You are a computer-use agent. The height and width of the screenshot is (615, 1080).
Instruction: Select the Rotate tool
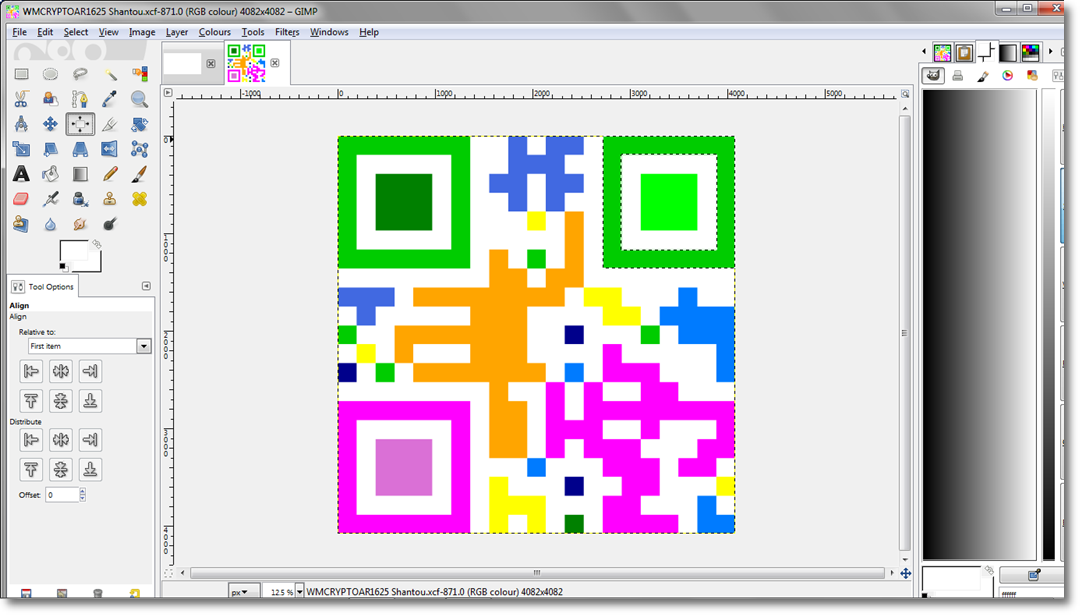tap(139, 124)
